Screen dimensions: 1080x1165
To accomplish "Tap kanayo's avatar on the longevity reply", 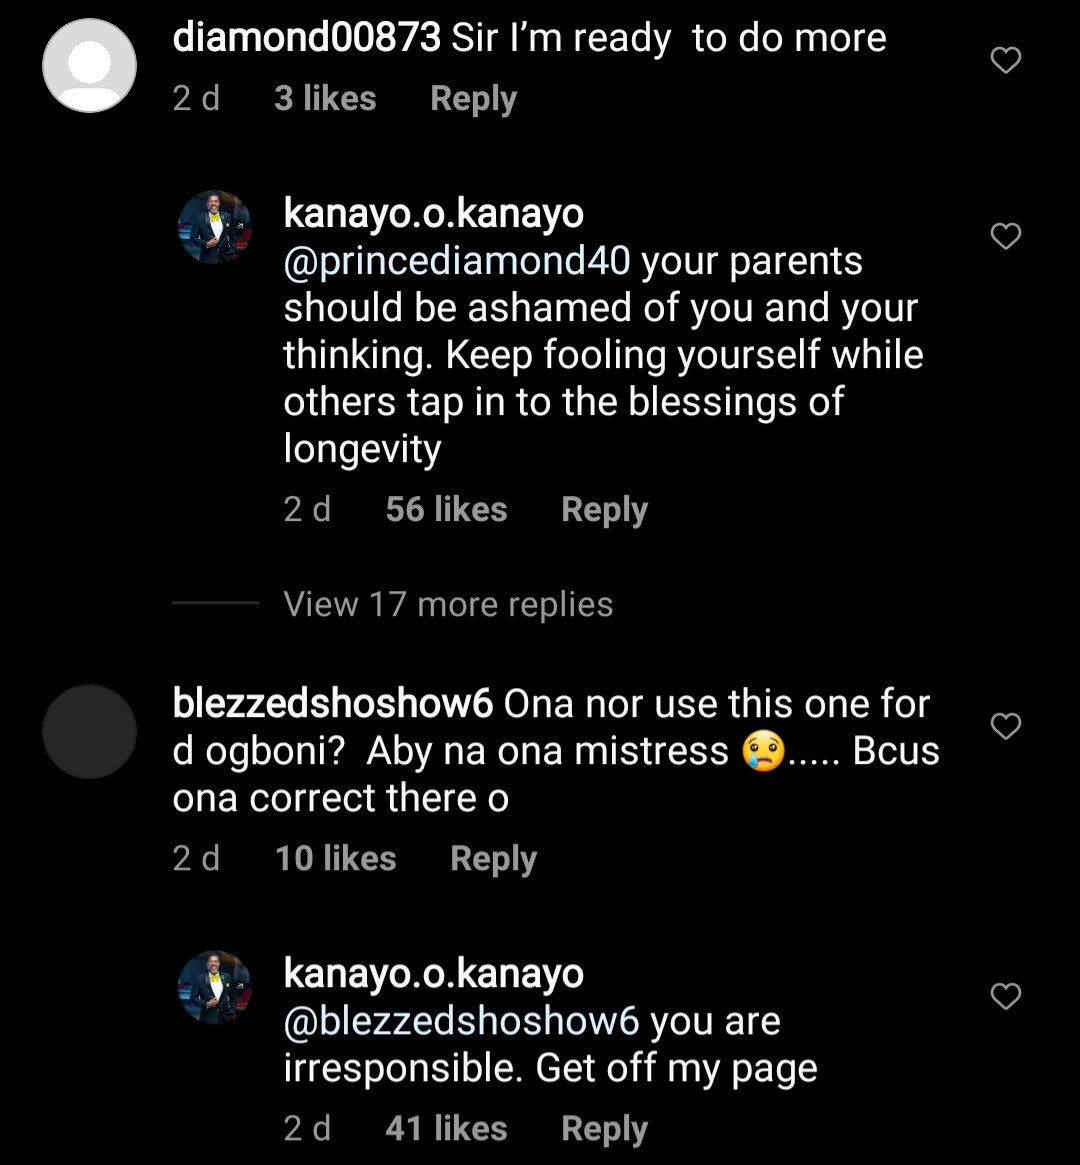I will coord(214,227).
